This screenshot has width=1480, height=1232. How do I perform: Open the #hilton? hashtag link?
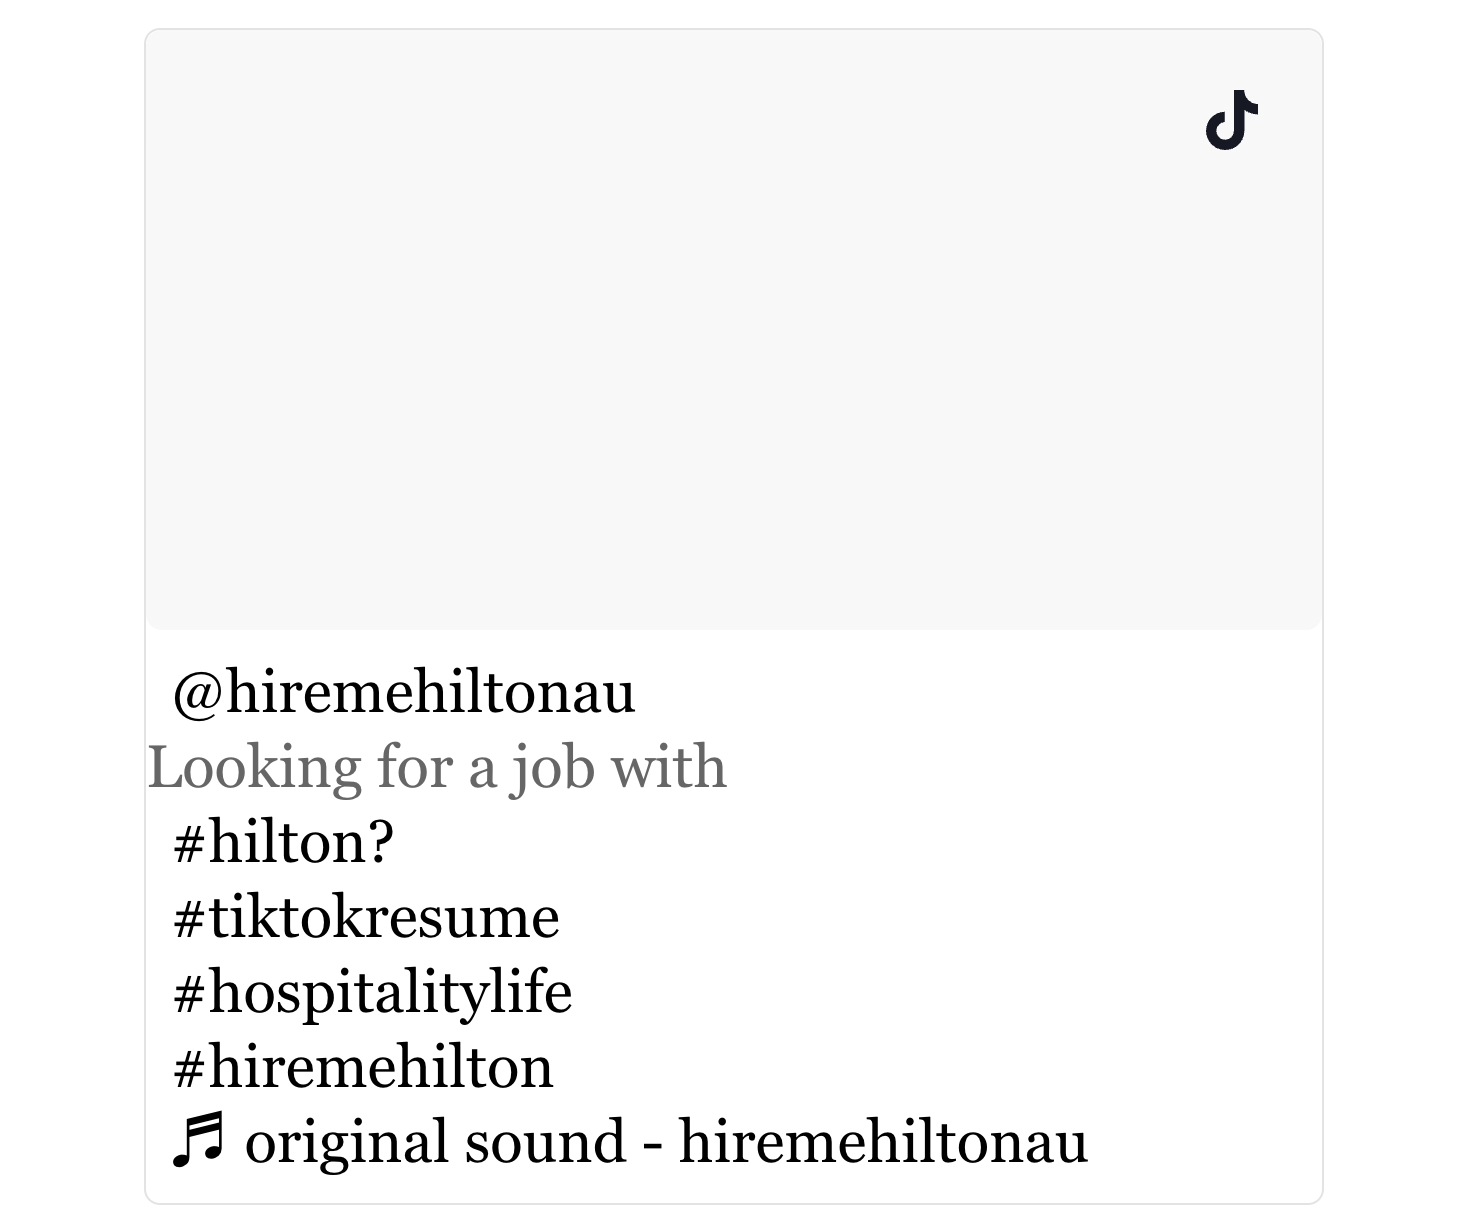tap(284, 842)
